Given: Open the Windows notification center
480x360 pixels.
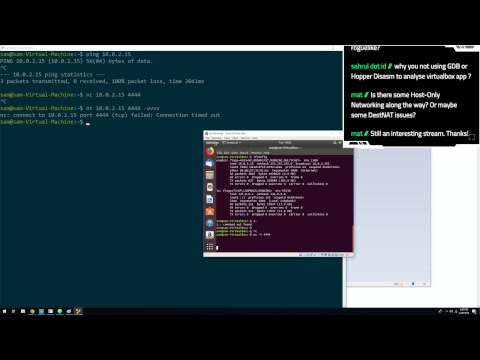Looking at the screenshot, I should tap(474, 312).
